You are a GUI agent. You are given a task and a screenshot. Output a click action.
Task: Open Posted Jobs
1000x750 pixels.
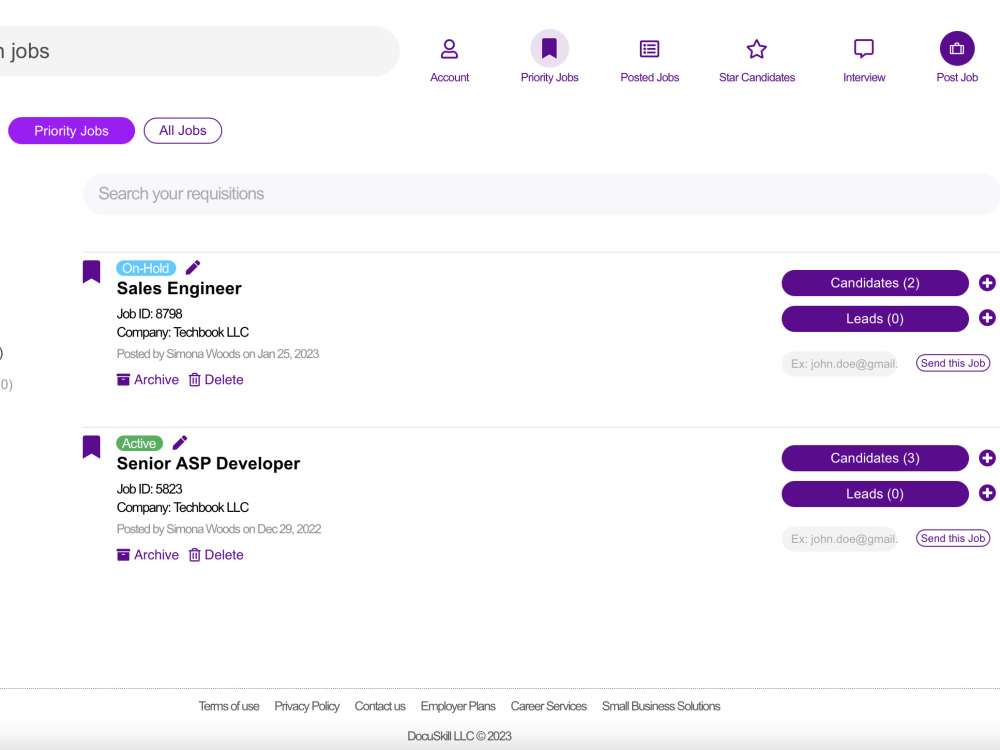point(649,47)
